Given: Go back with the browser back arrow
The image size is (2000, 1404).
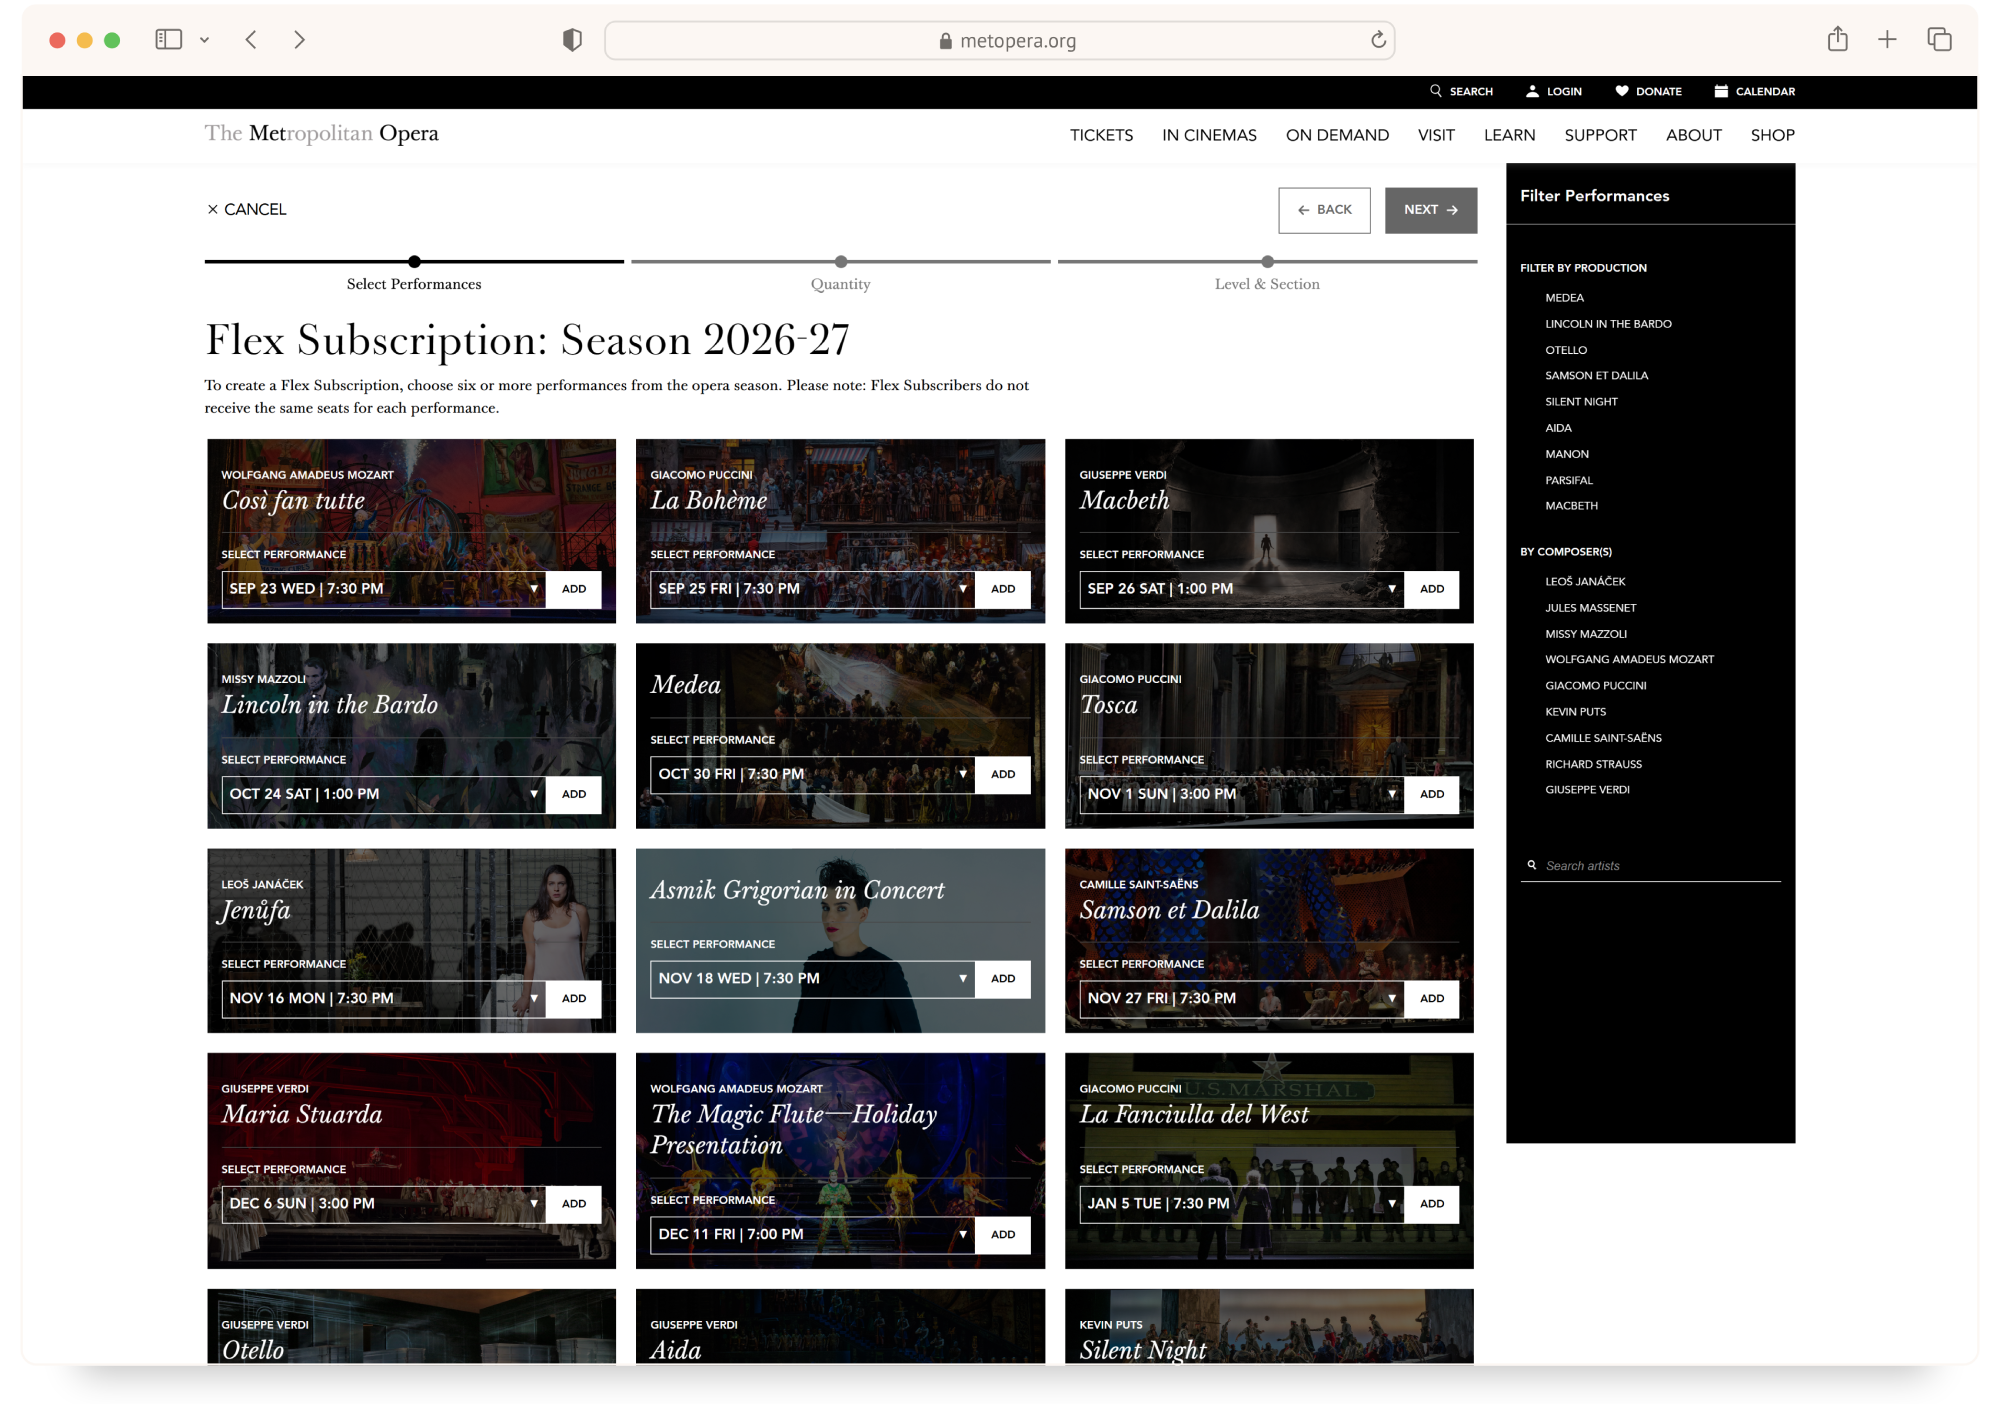Looking at the screenshot, I should click(251, 40).
